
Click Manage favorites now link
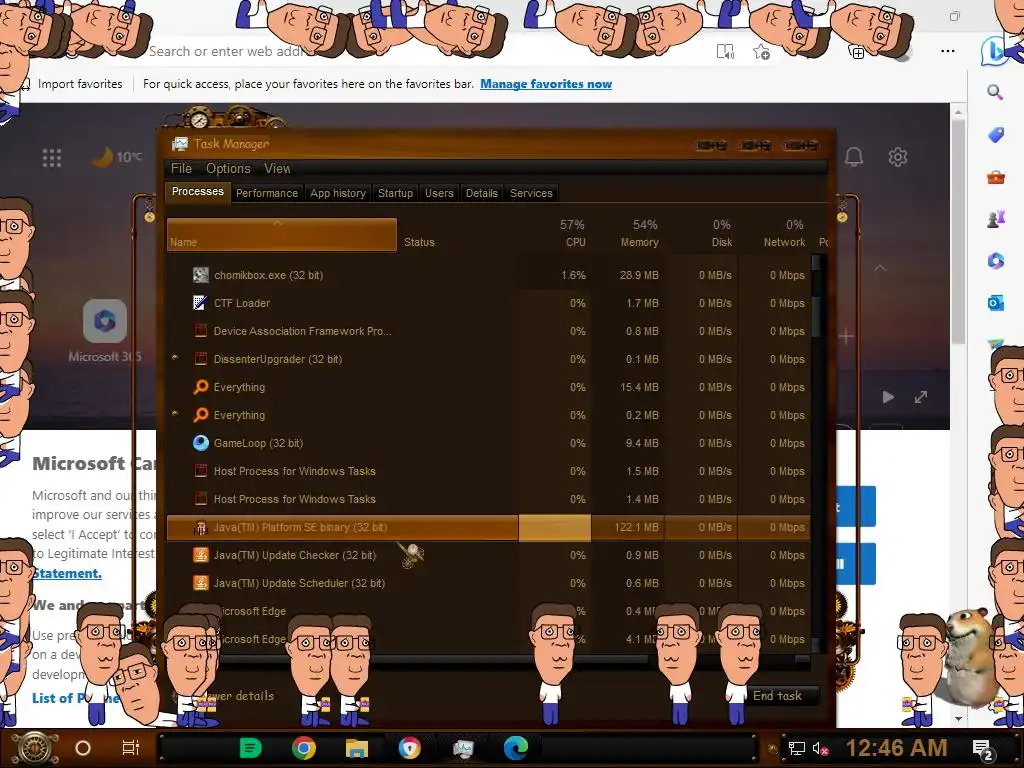click(546, 84)
